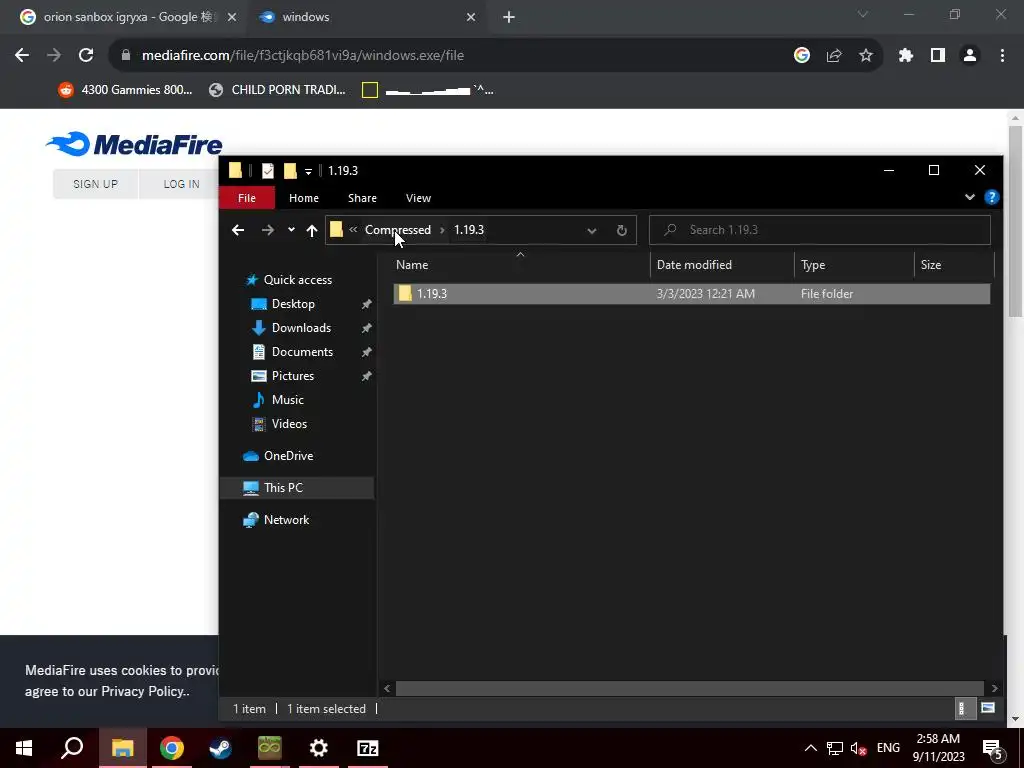Click Explorer's horizontal scrollbar right arrow

coord(995,688)
